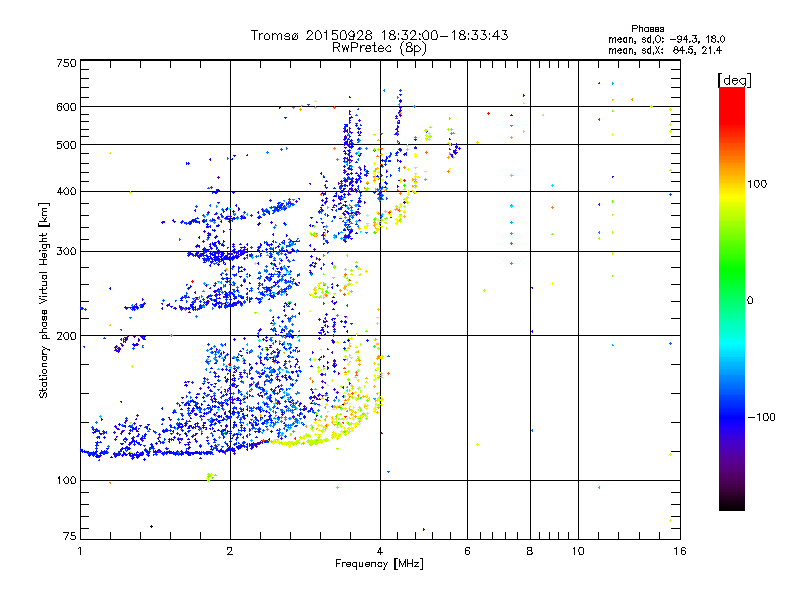
Task: Click the x-axis tick label '10'
Action: pyautogui.click(x=578, y=551)
